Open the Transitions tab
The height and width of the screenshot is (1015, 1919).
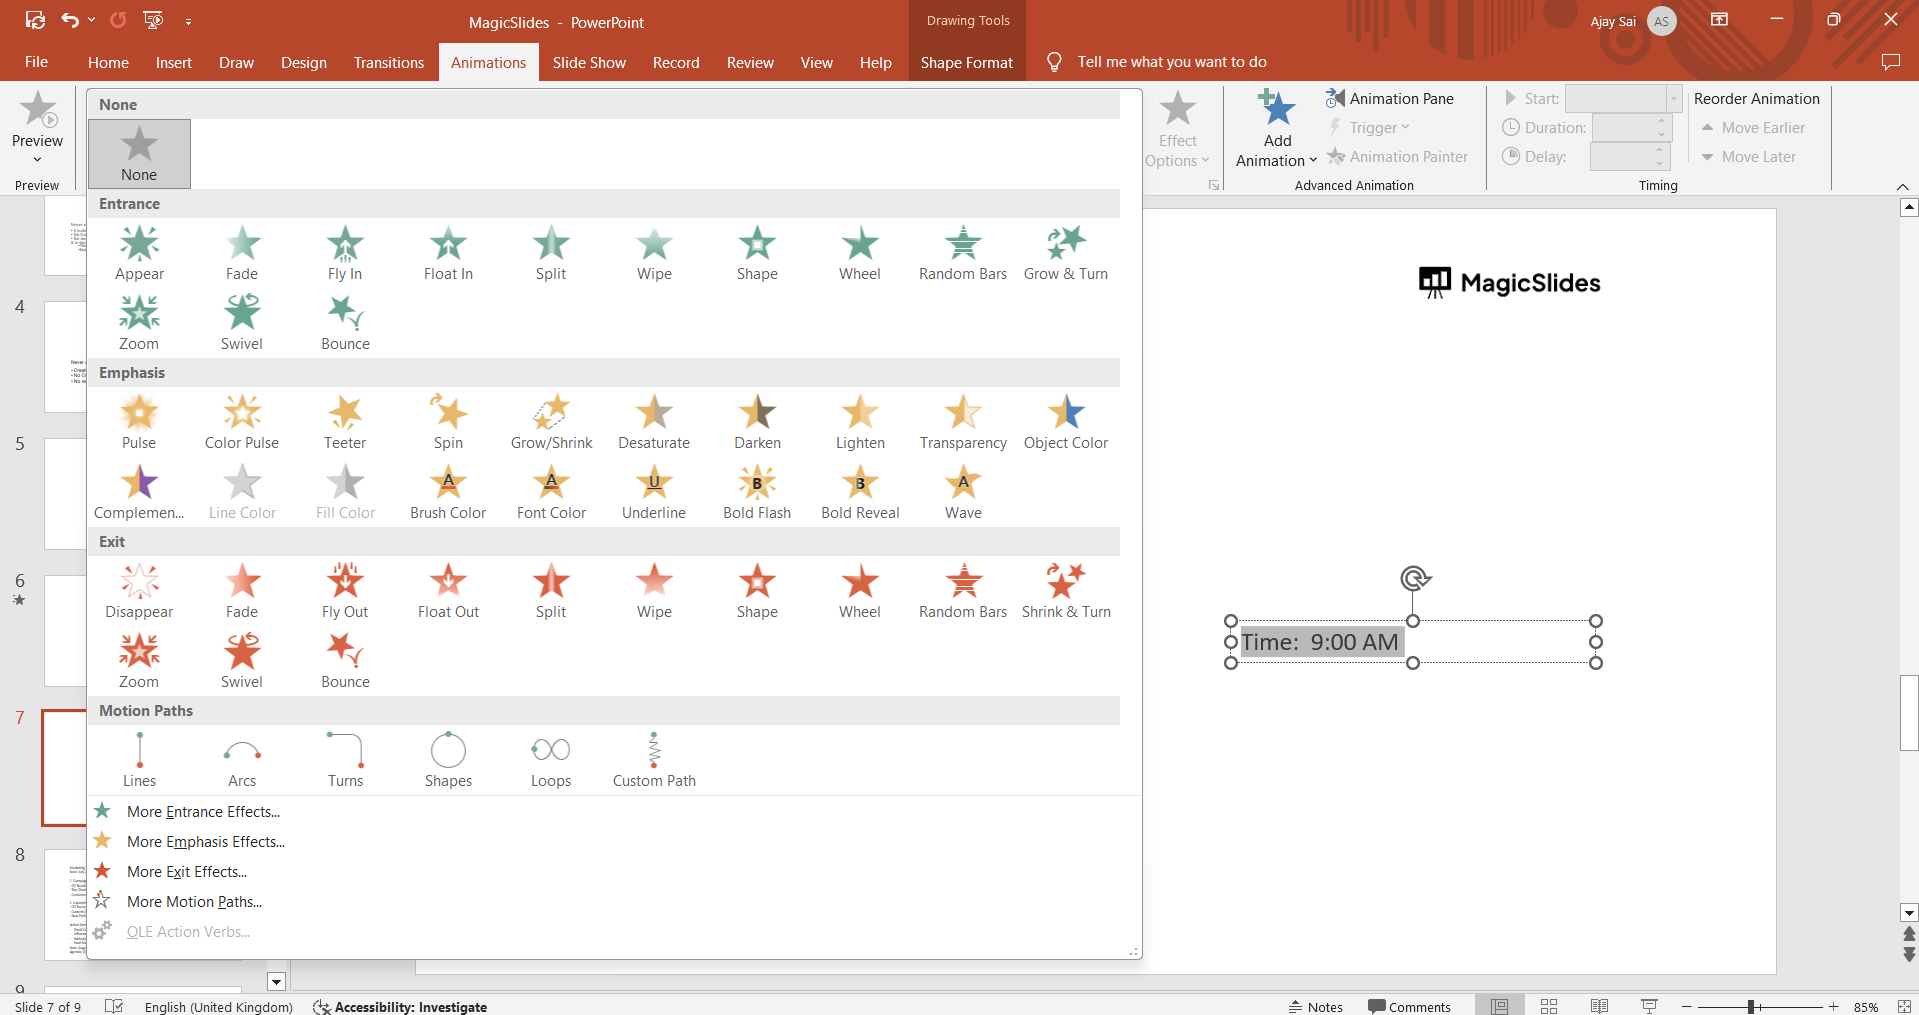coord(389,62)
